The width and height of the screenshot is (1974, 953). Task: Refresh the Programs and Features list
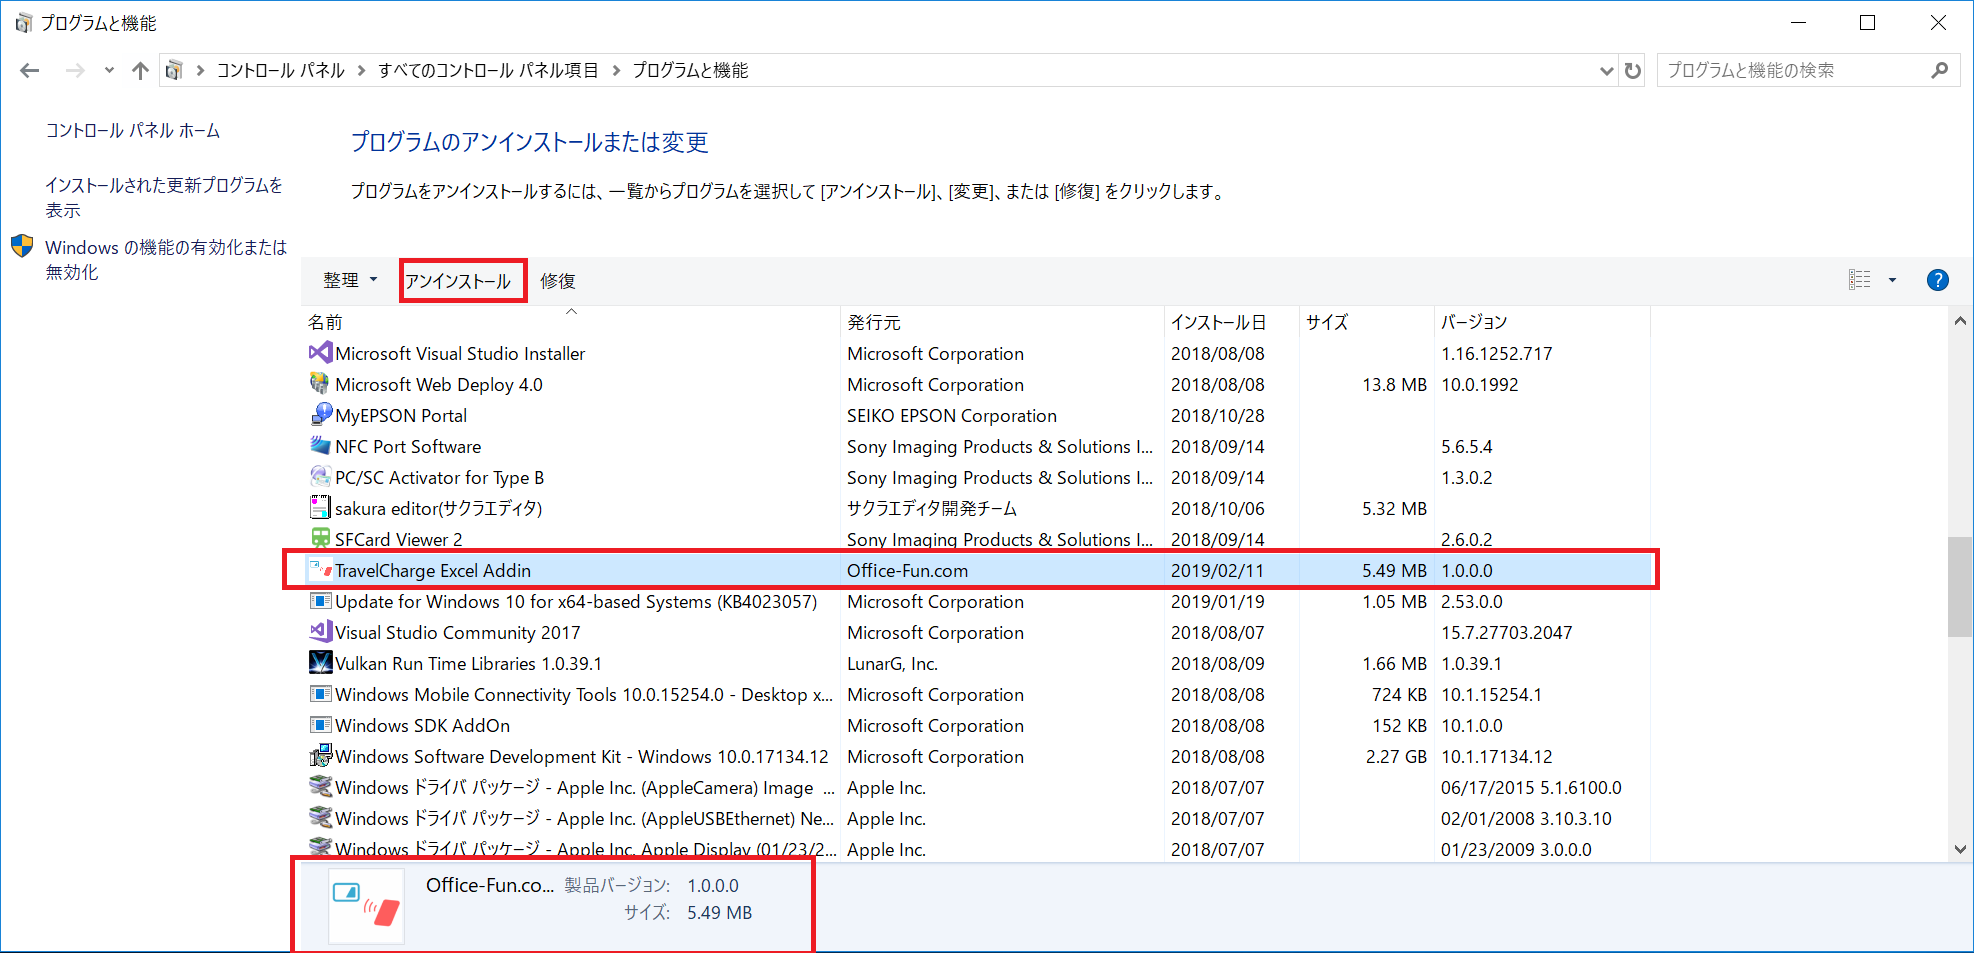tap(1633, 70)
